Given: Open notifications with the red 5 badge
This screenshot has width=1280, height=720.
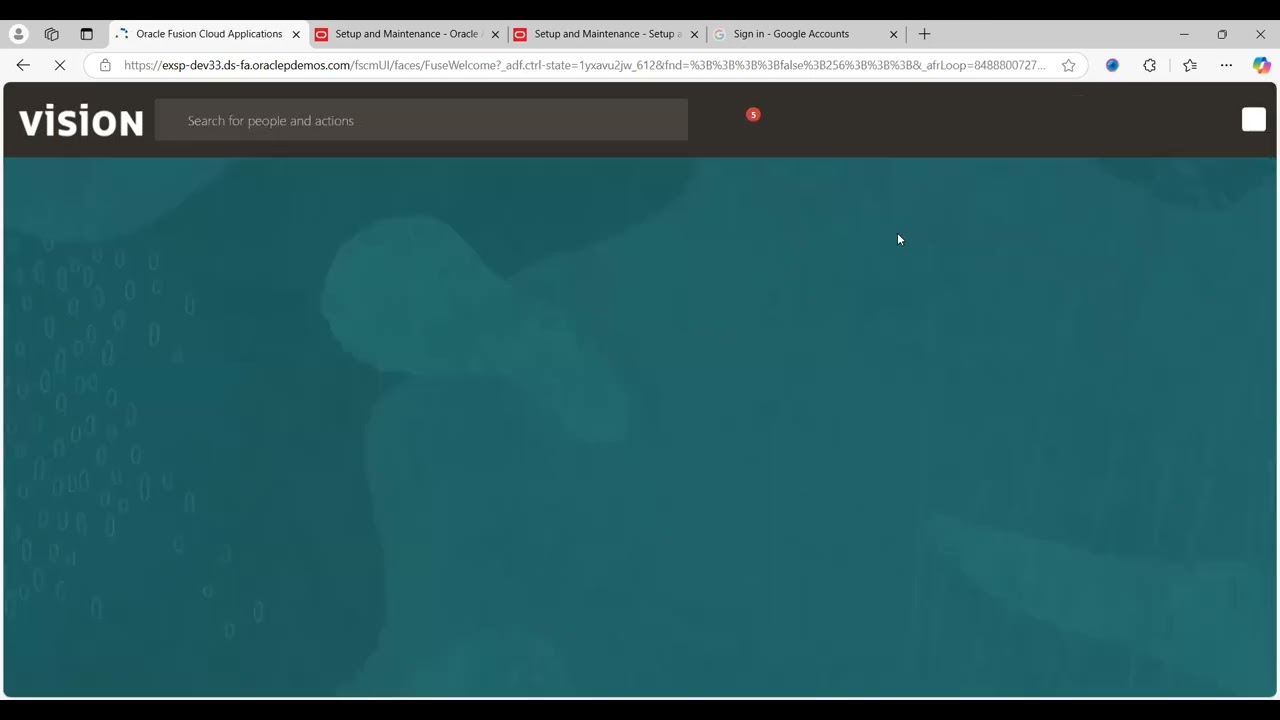Looking at the screenshot, I should click(x=753, y=115).
